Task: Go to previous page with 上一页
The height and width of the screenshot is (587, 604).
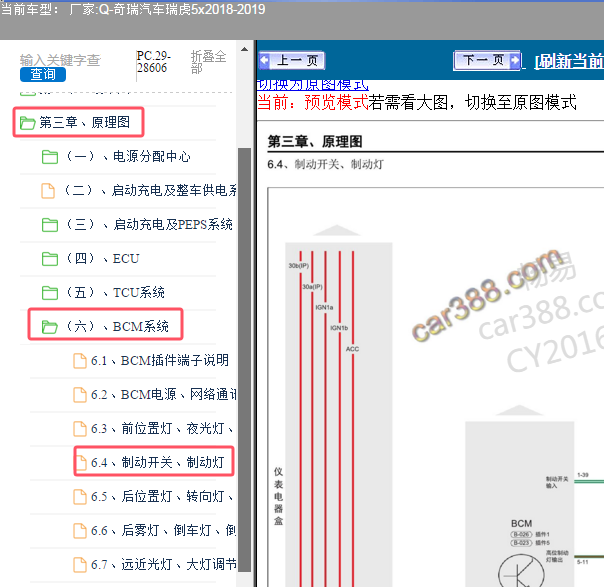Action: coord(292,60)
